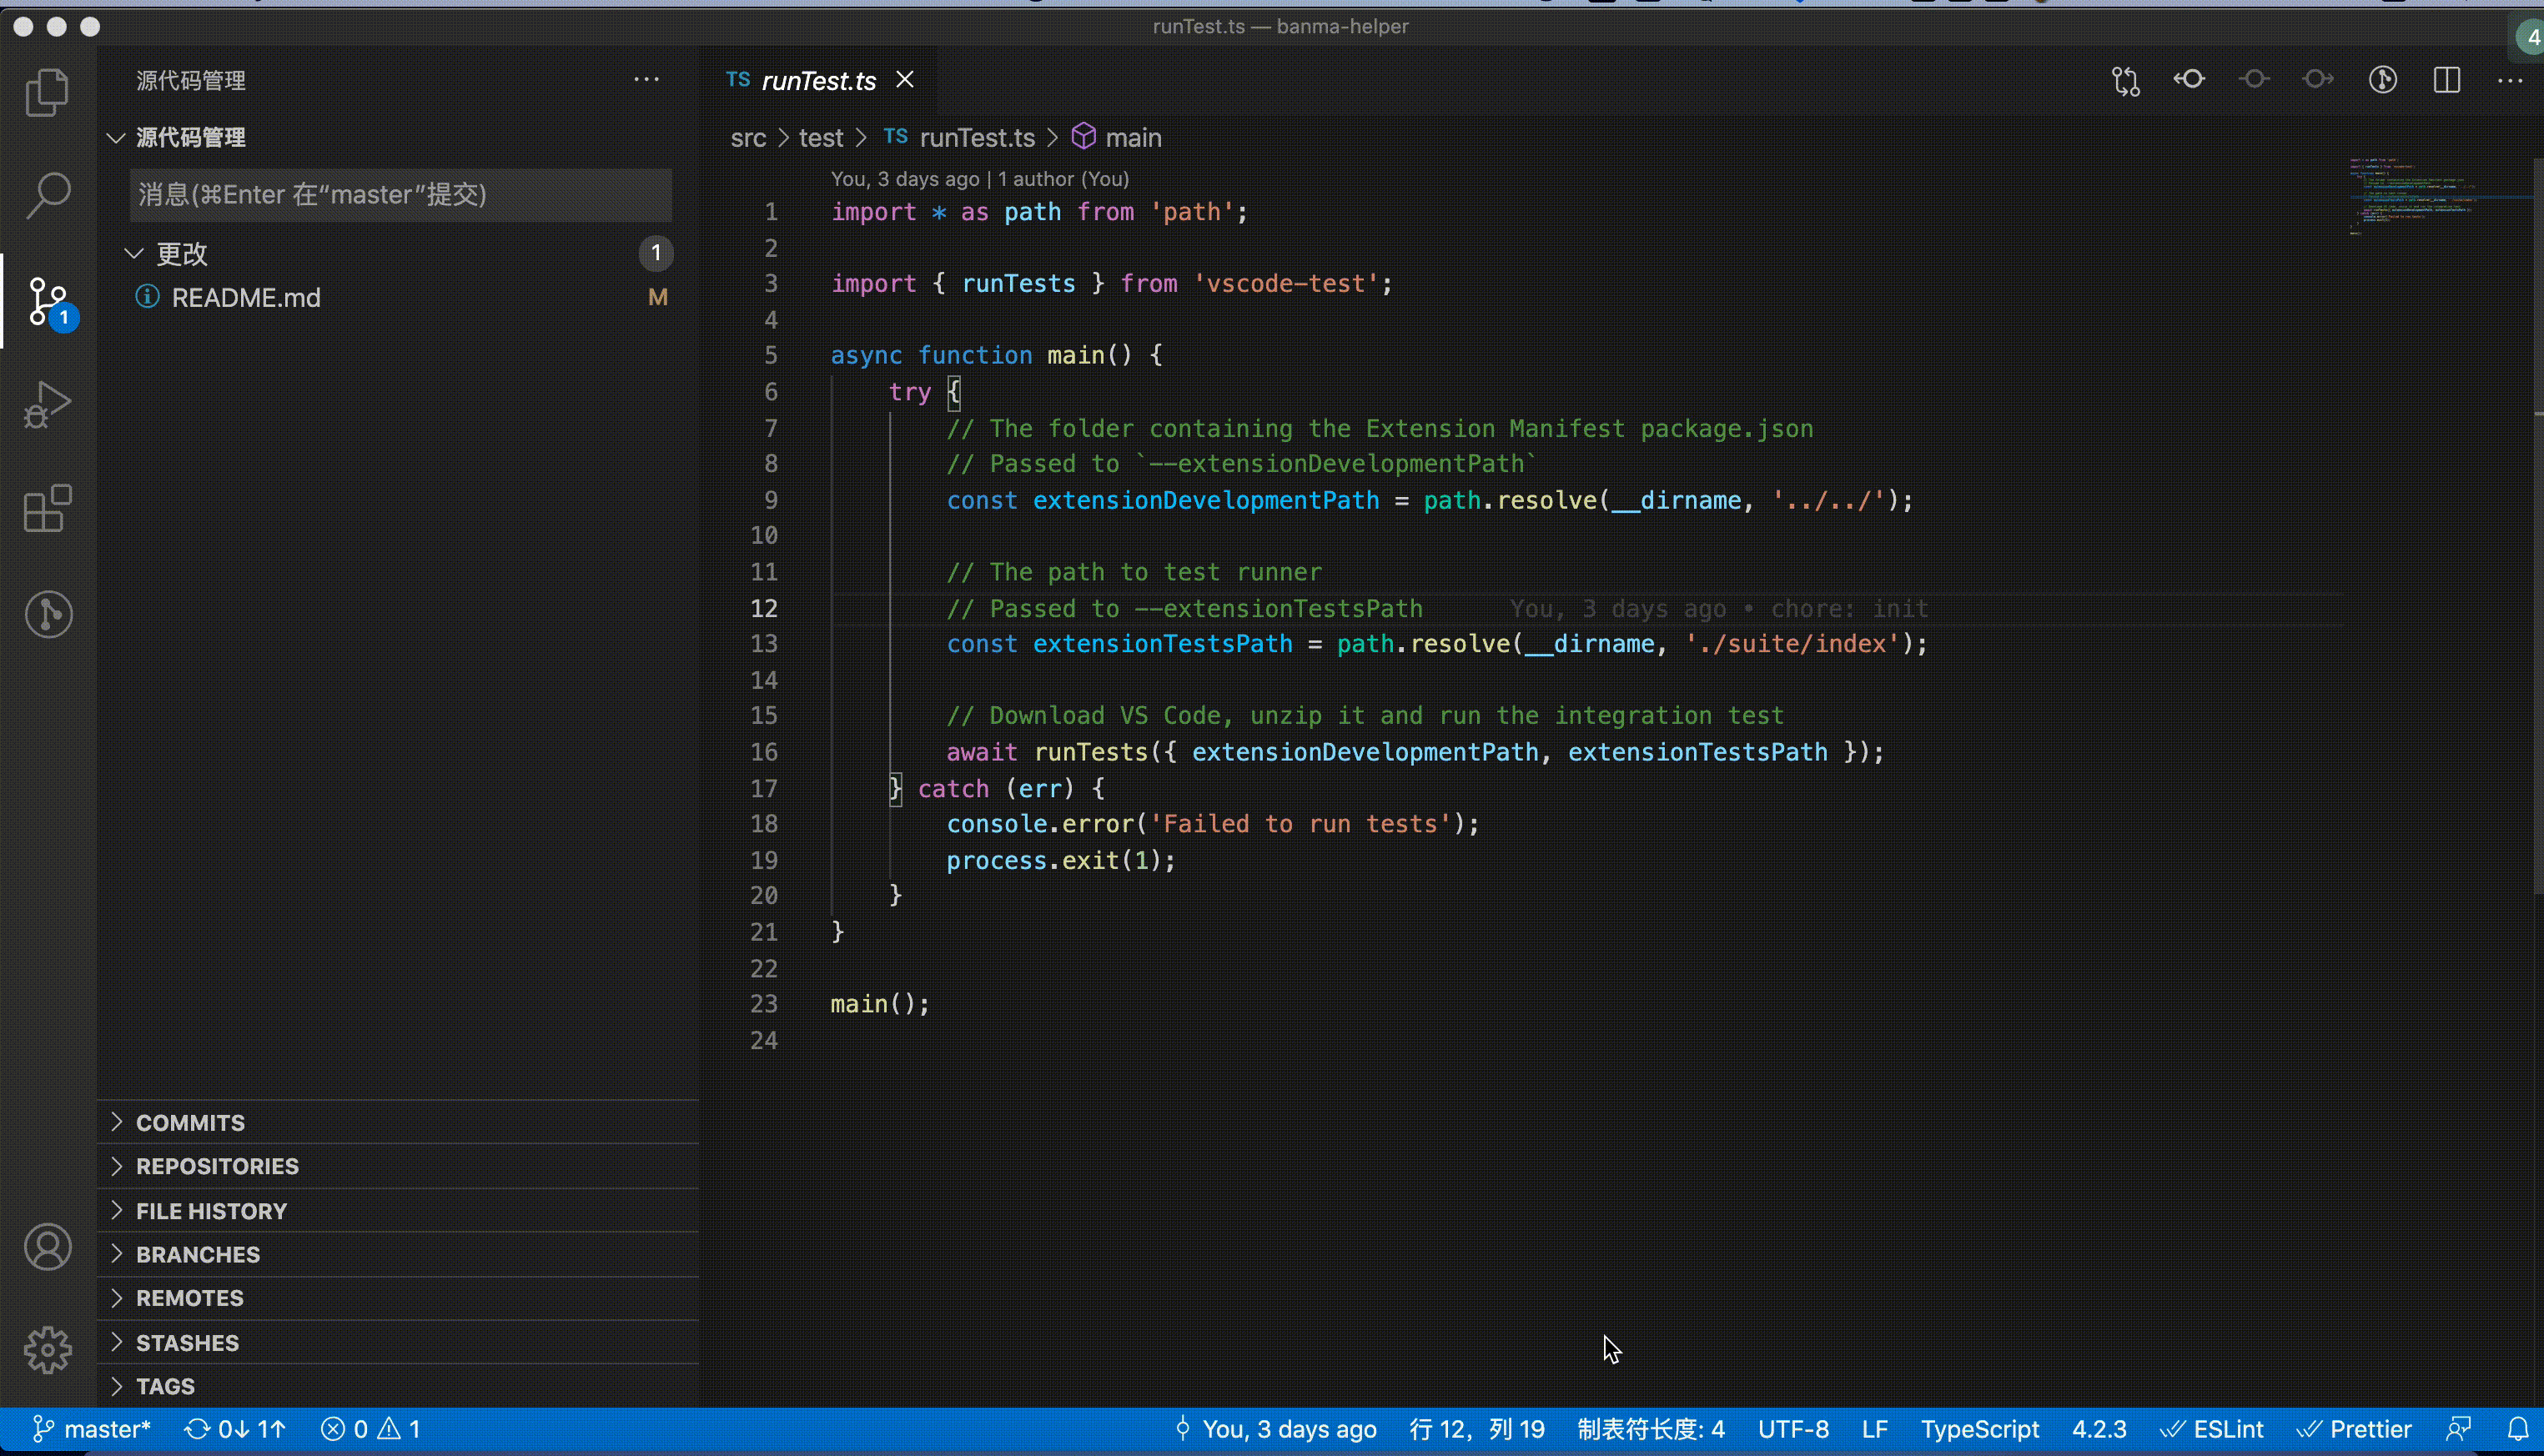This screenshot has height=1456, width=2544.
Task: Expand the FILE HISTORY section
Action: tap(398, 1210)
